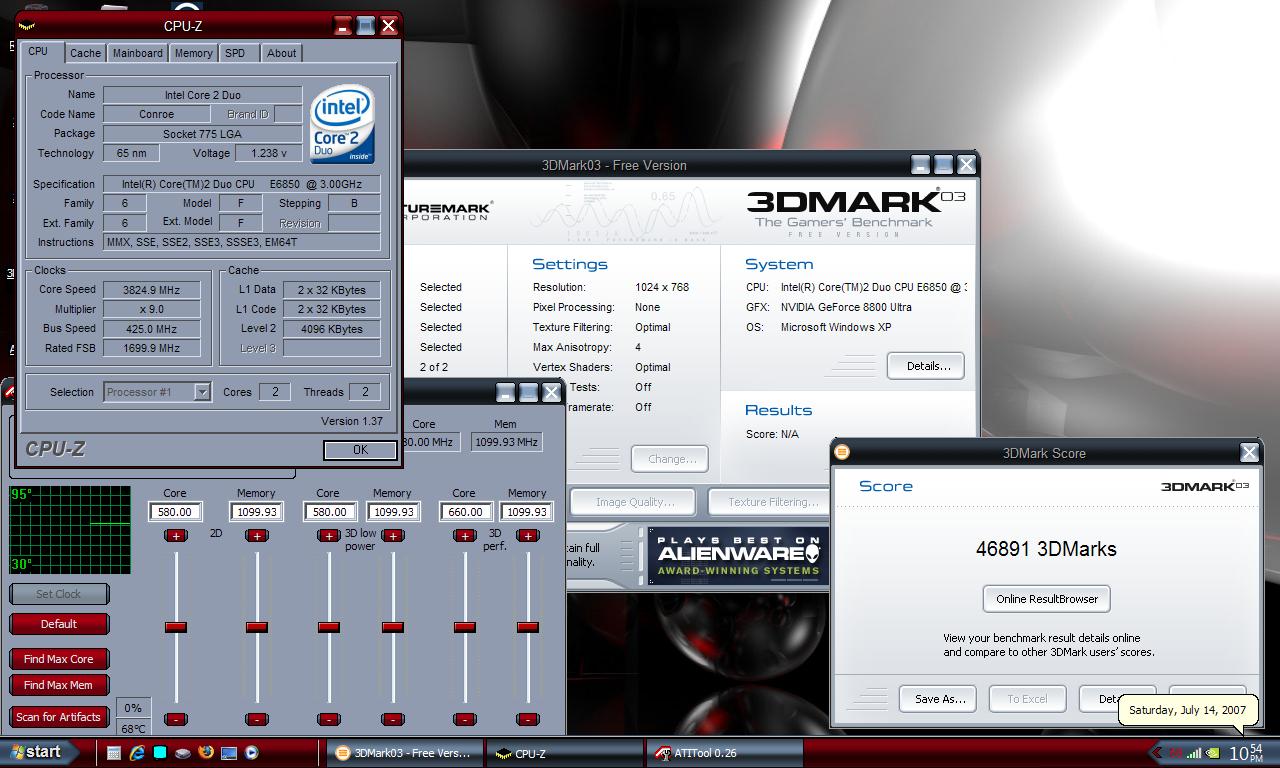Viewport: 1280px width, 768px height.
Task: Click the 3D perf. Core slider handle
Action: point(464,627)
